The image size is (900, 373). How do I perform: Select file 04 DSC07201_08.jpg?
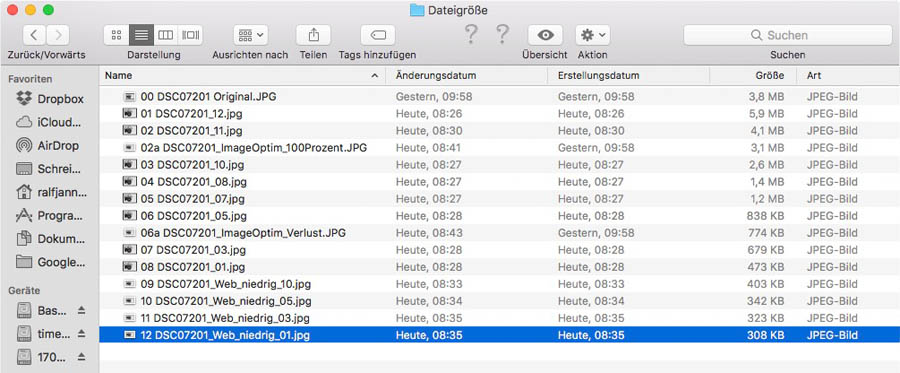click(x=499, y=182)
